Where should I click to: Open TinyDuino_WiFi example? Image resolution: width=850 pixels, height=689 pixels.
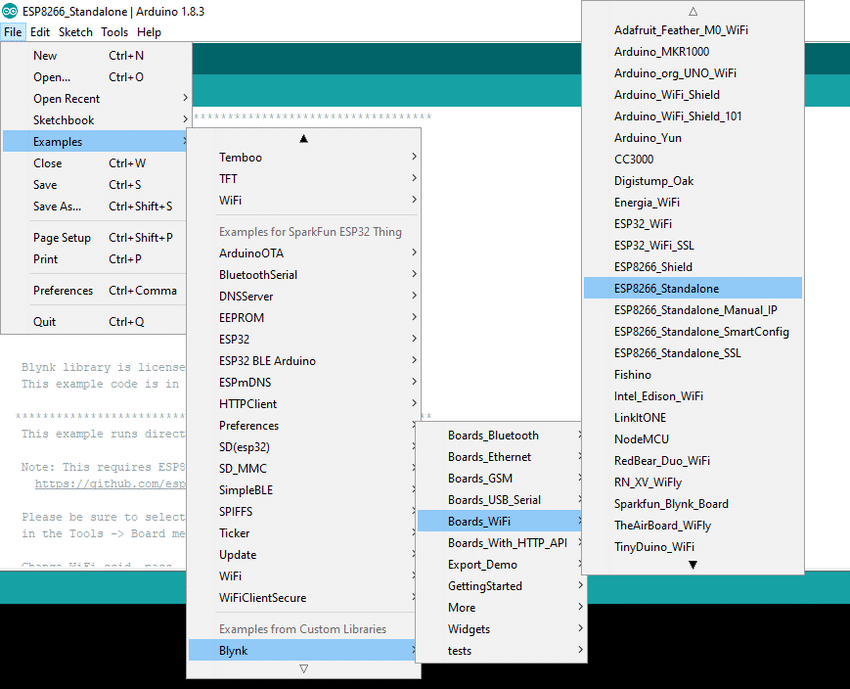(x=693, y=547)
